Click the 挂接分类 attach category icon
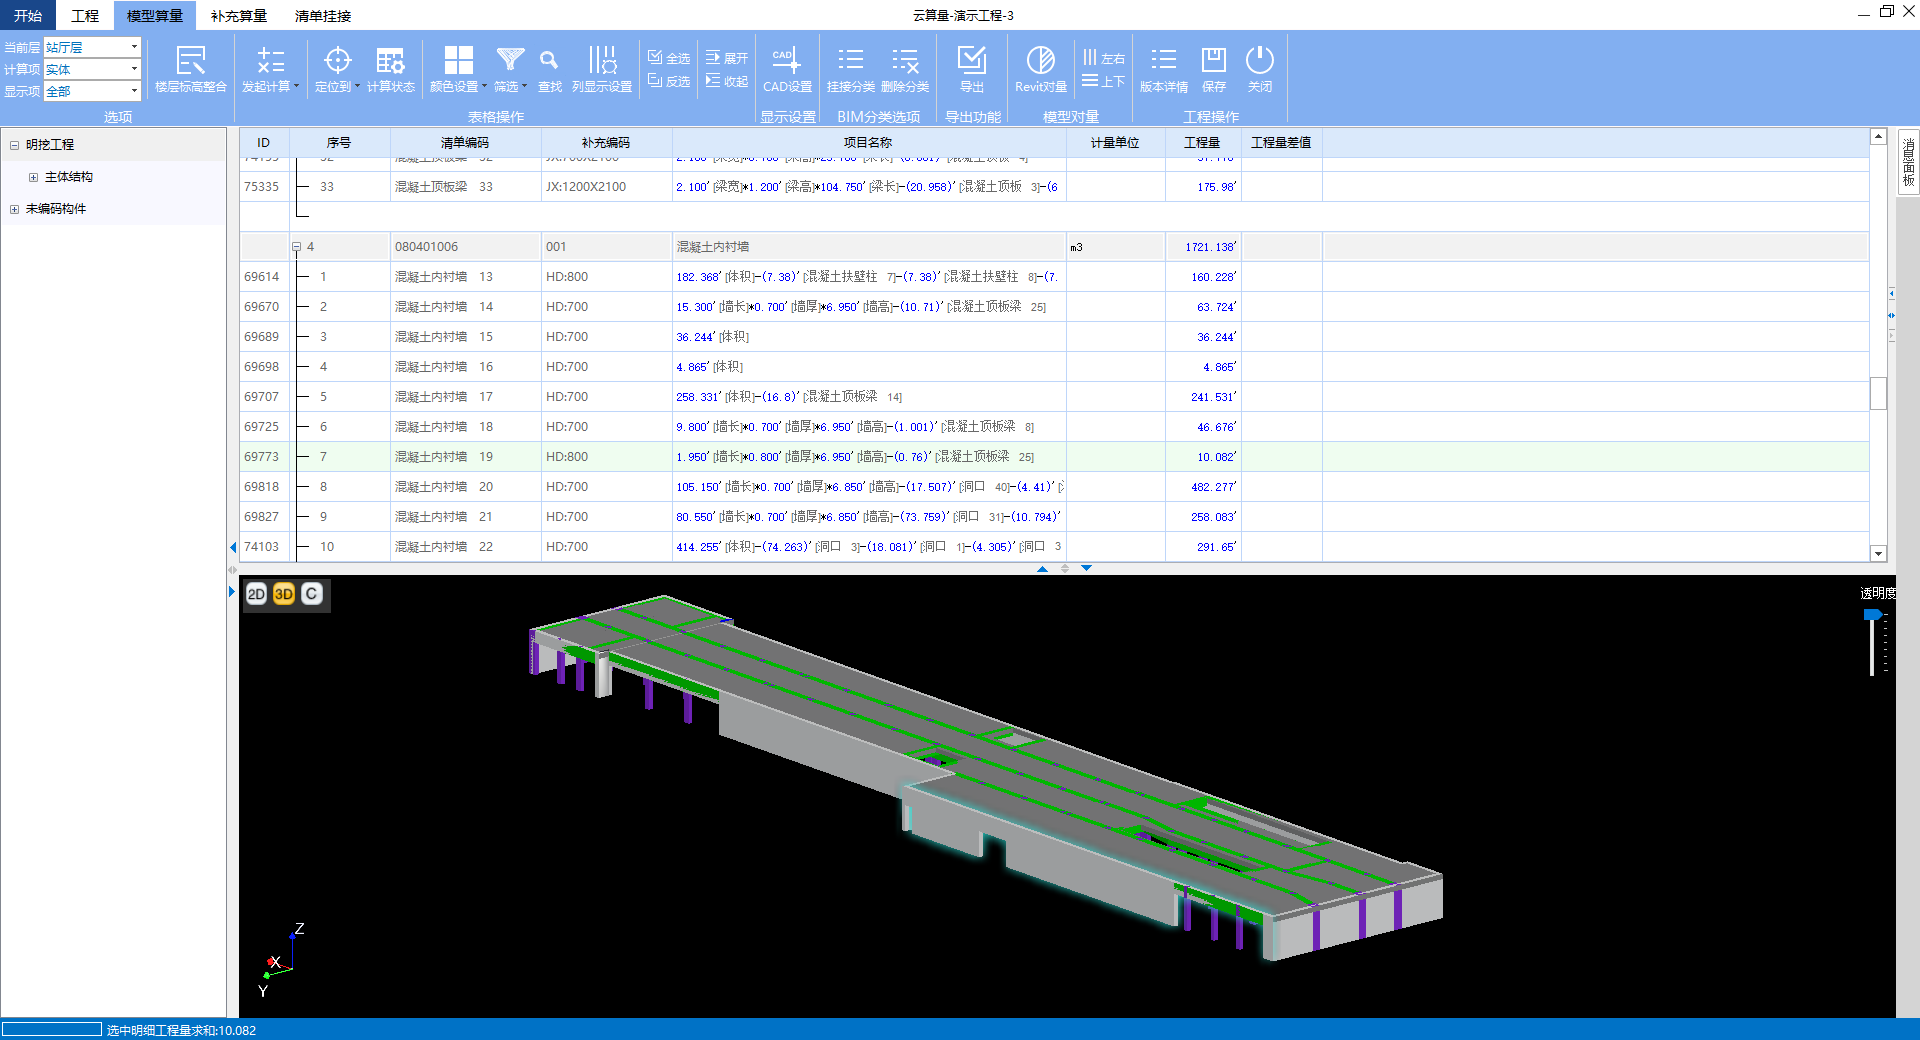Screen dimensions: 1920x1040 [850, 62]
